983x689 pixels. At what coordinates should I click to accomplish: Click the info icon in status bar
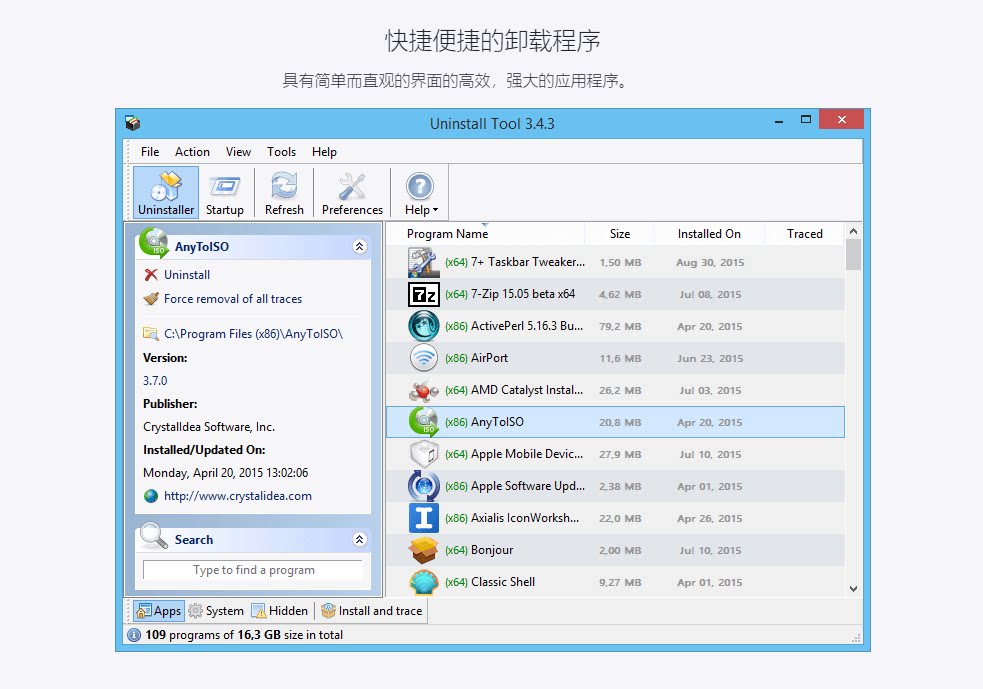(x=134, y=635)
